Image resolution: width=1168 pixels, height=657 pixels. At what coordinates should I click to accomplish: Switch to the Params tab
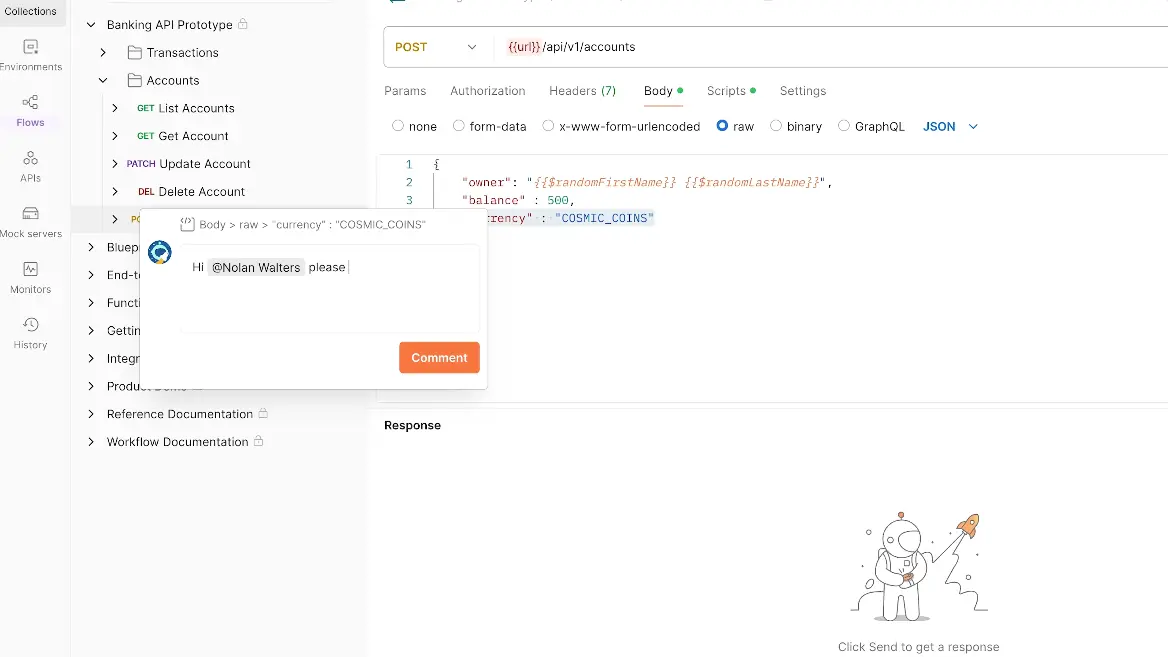click(x=405, y=91)
